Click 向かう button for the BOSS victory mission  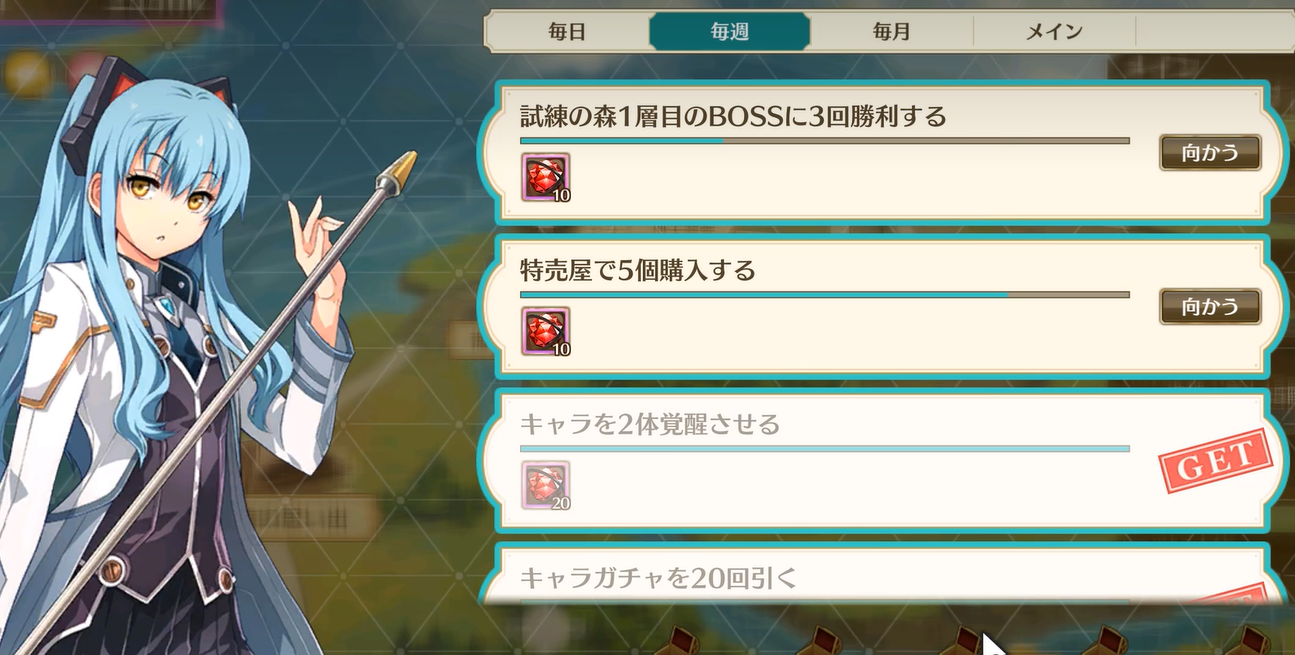1210,153
